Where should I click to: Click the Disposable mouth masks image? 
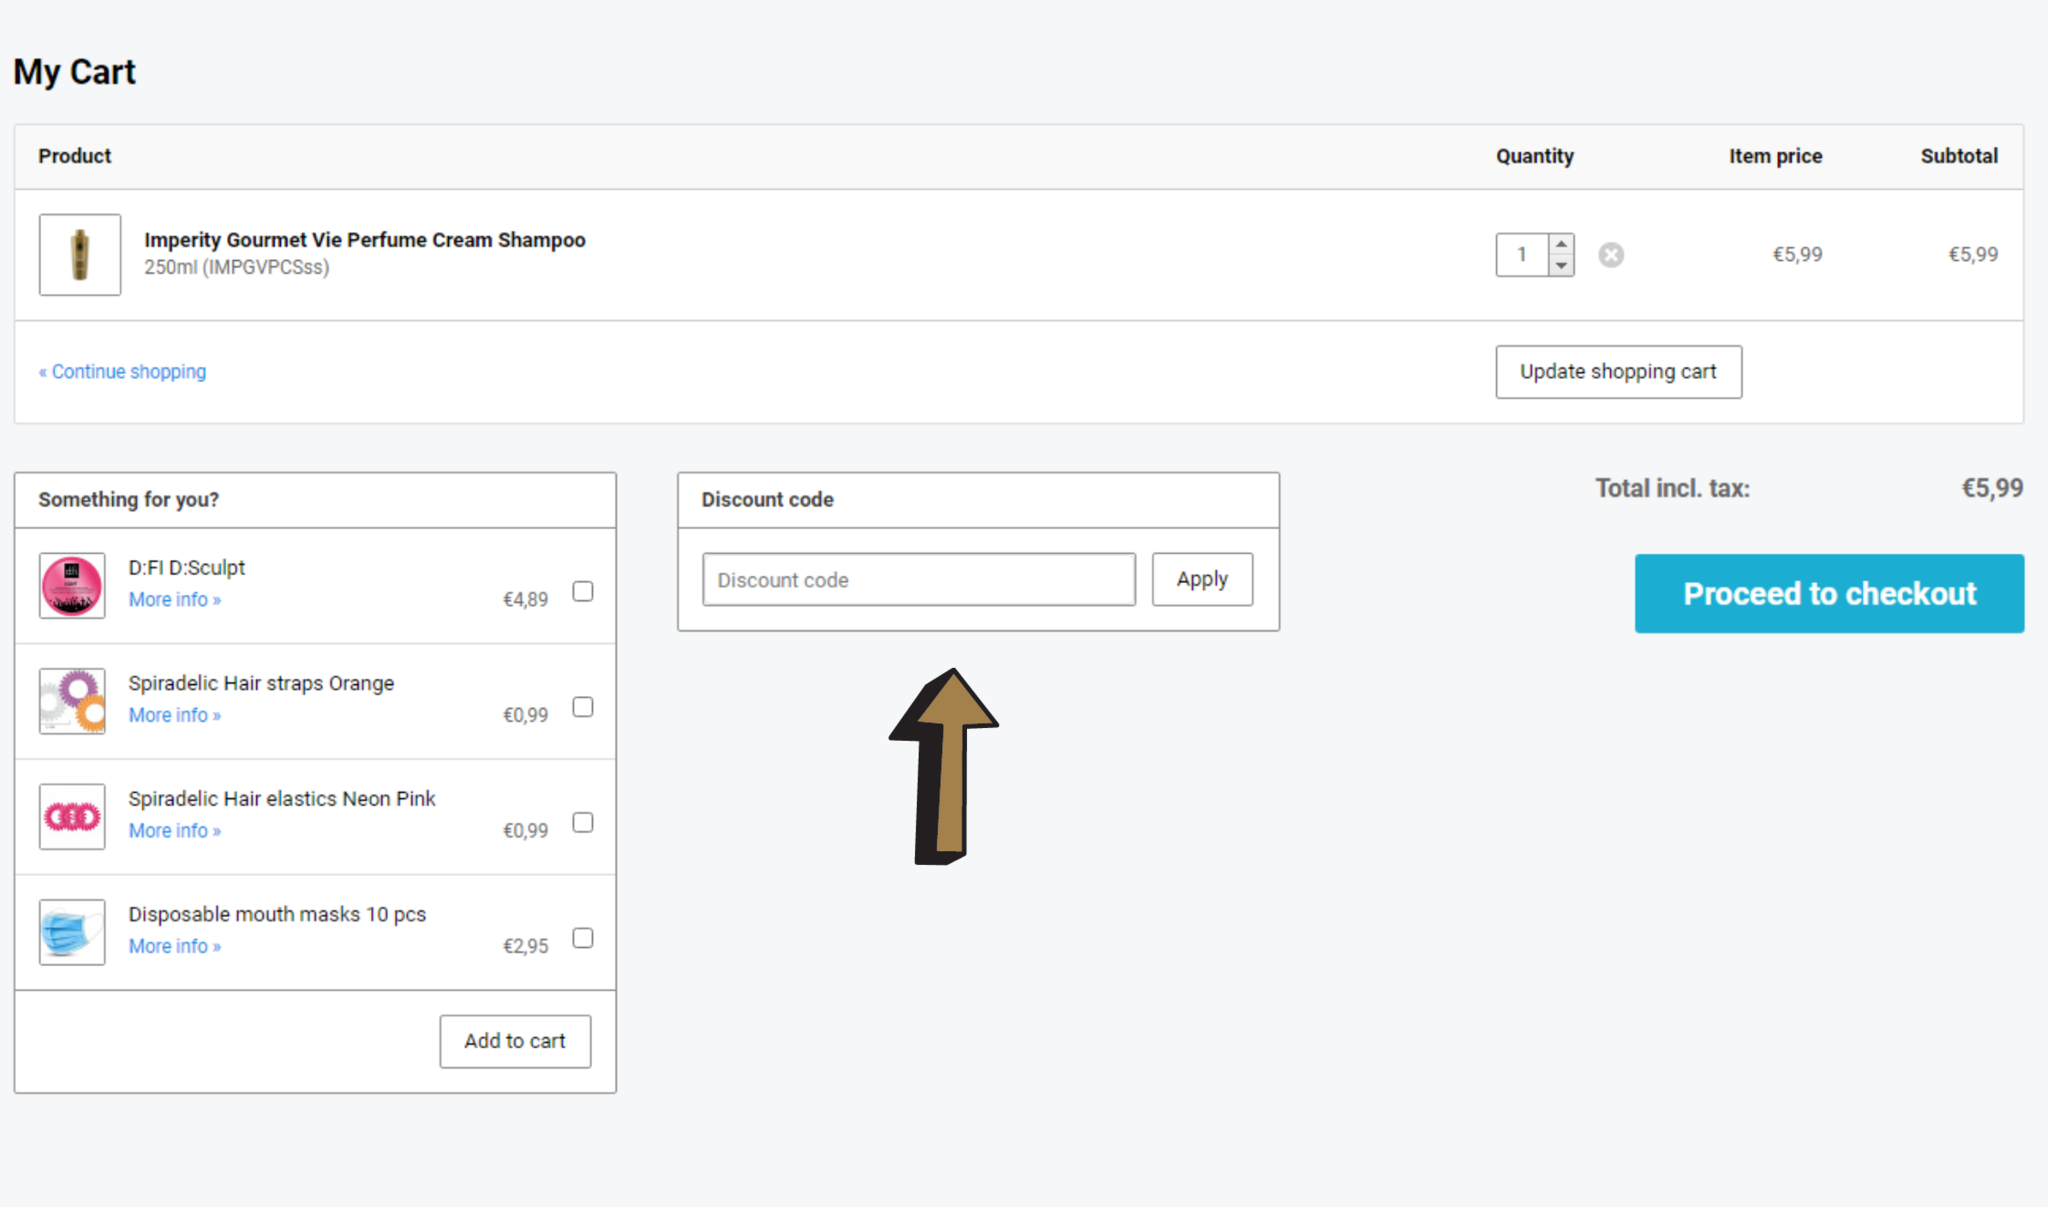72,932
